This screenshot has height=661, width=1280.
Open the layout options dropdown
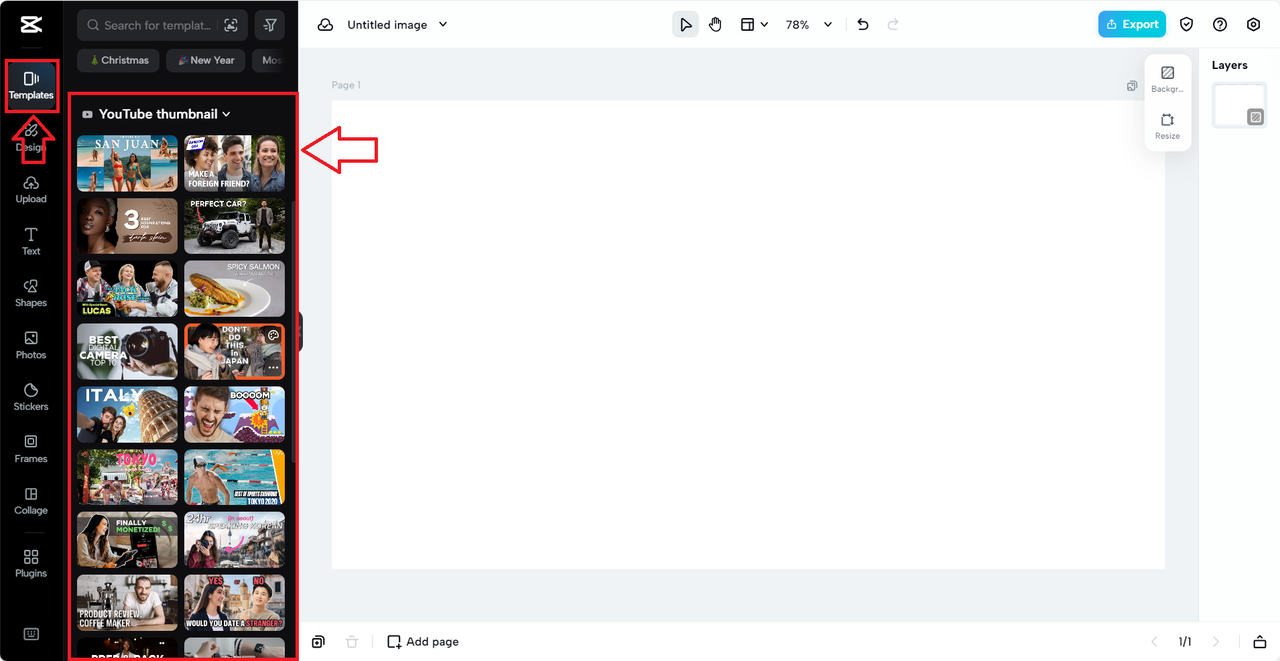point(754,25)
